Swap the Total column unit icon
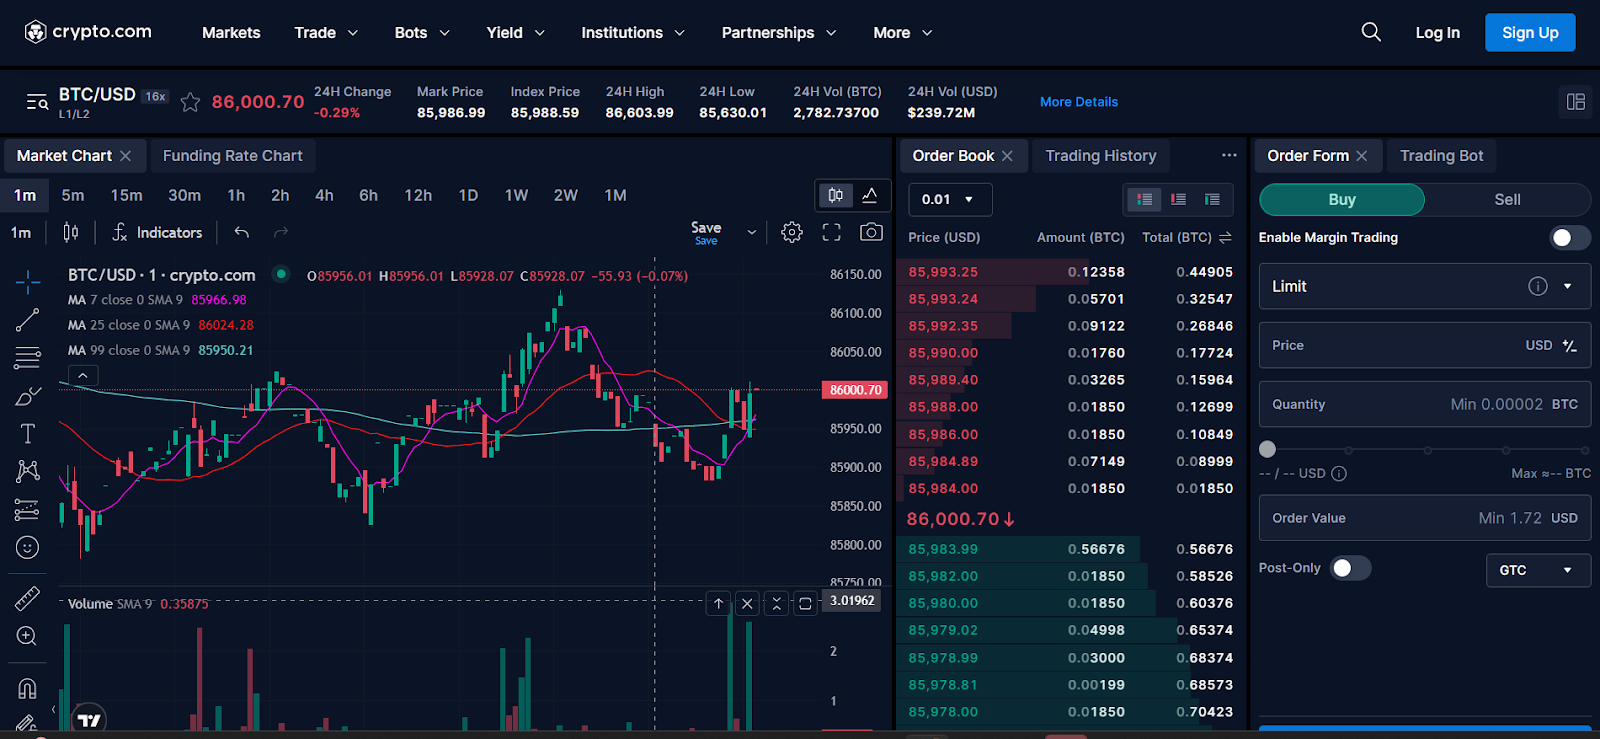Image resolution: width=1600 pixels, height=739 pixels. [1226, 237]
